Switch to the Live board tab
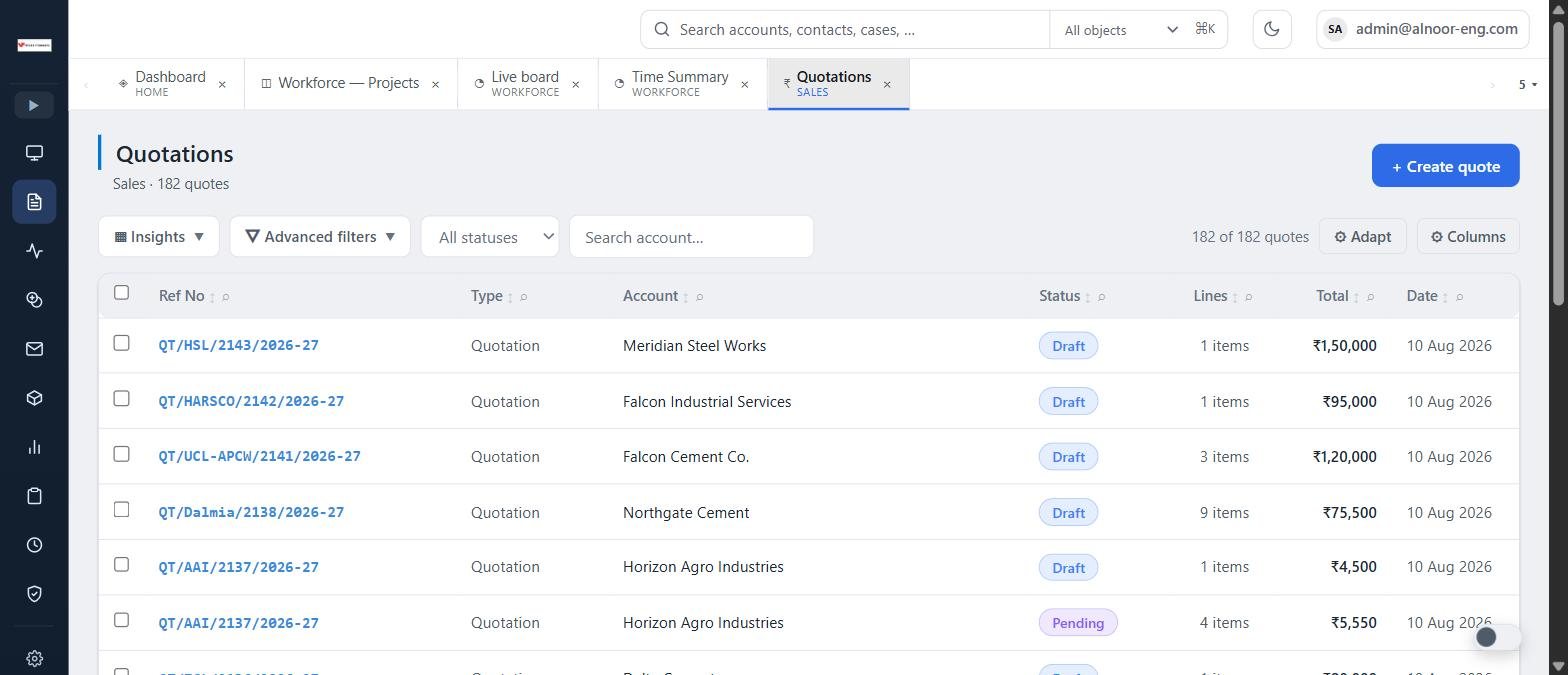The image size is (1568, 675). 525,84
